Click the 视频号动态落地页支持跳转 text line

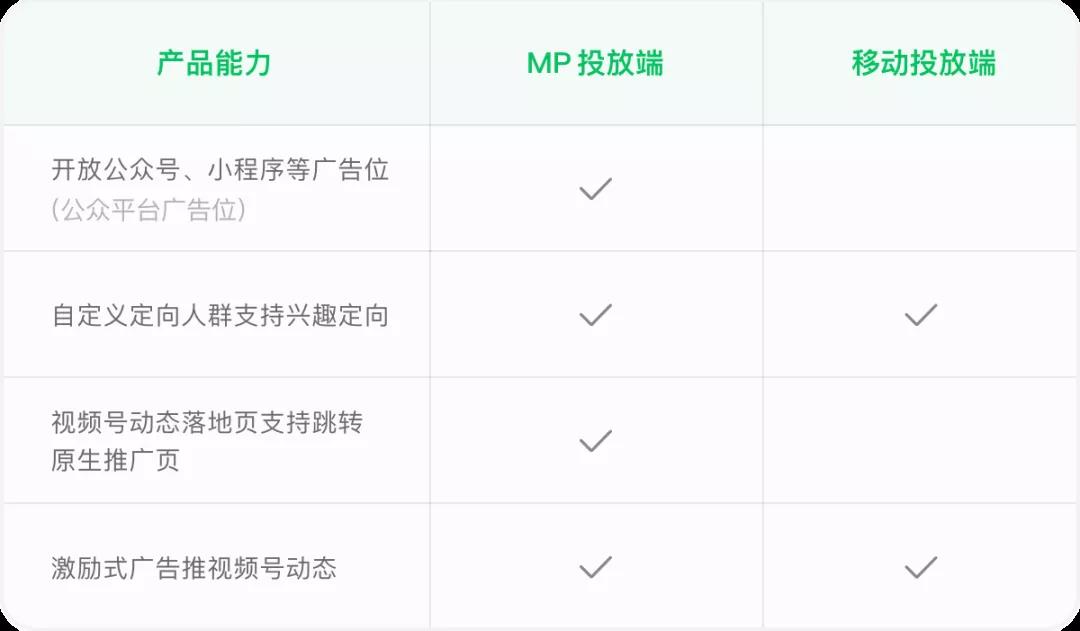(x=207, y=422)
